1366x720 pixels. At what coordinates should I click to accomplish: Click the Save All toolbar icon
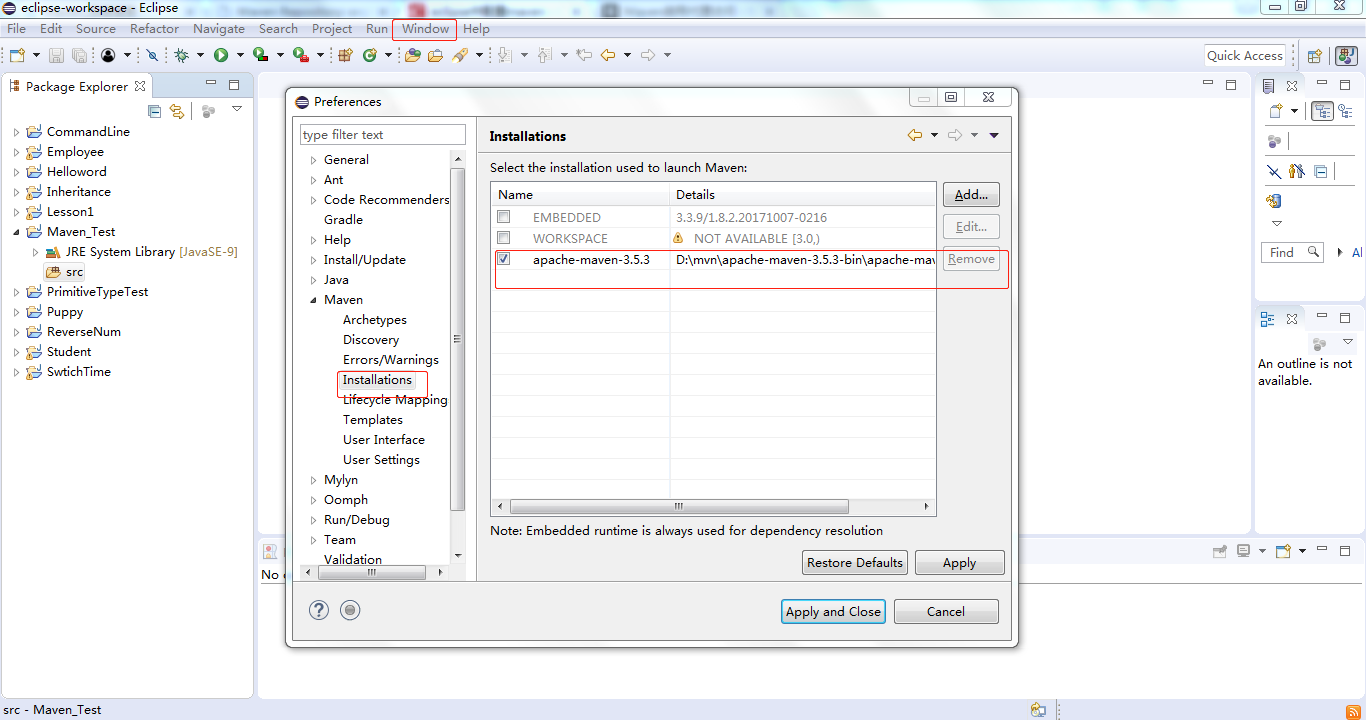click(78, 55)
